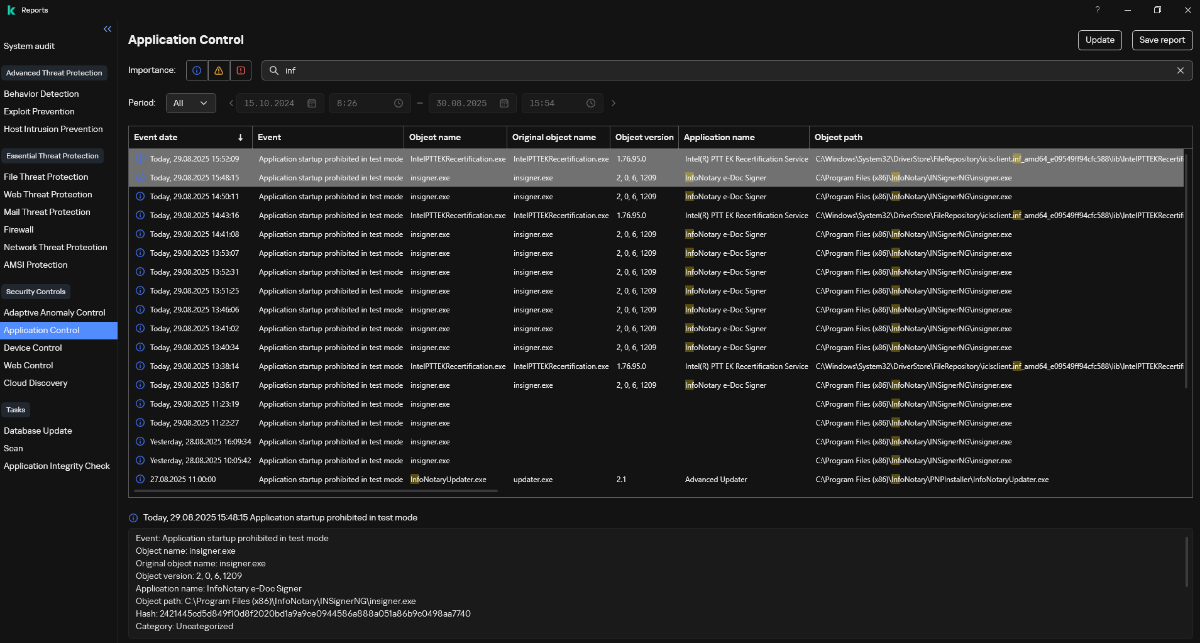Click the event details pane scrollbar
Image resolution: width=1200 pixels, height=643 pixels.
(x=1187, y=560)
